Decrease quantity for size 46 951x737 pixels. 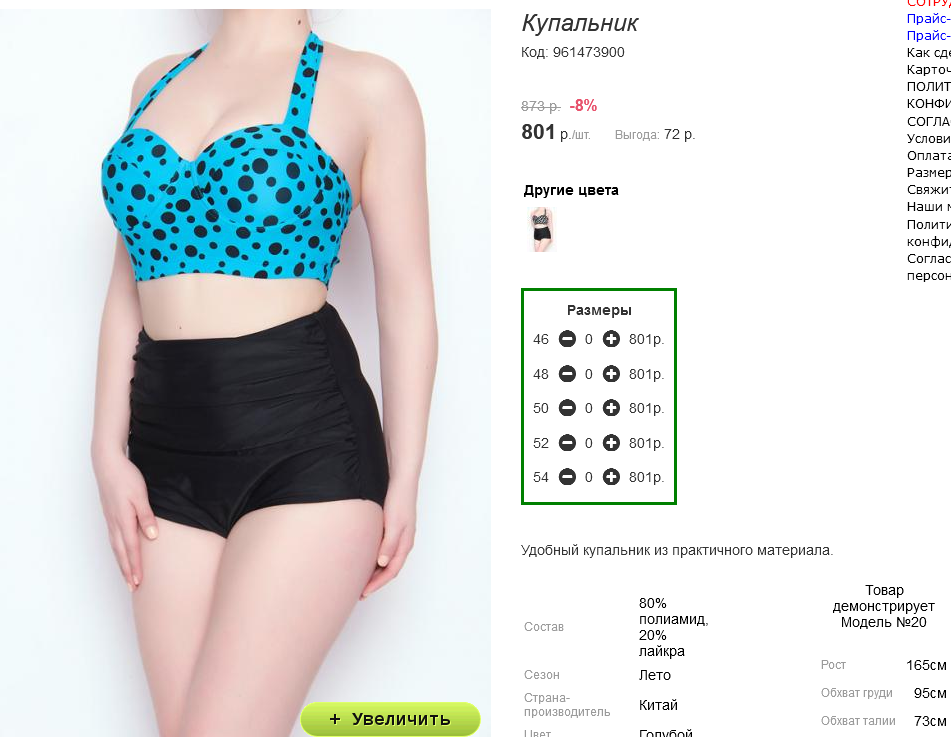567,339
